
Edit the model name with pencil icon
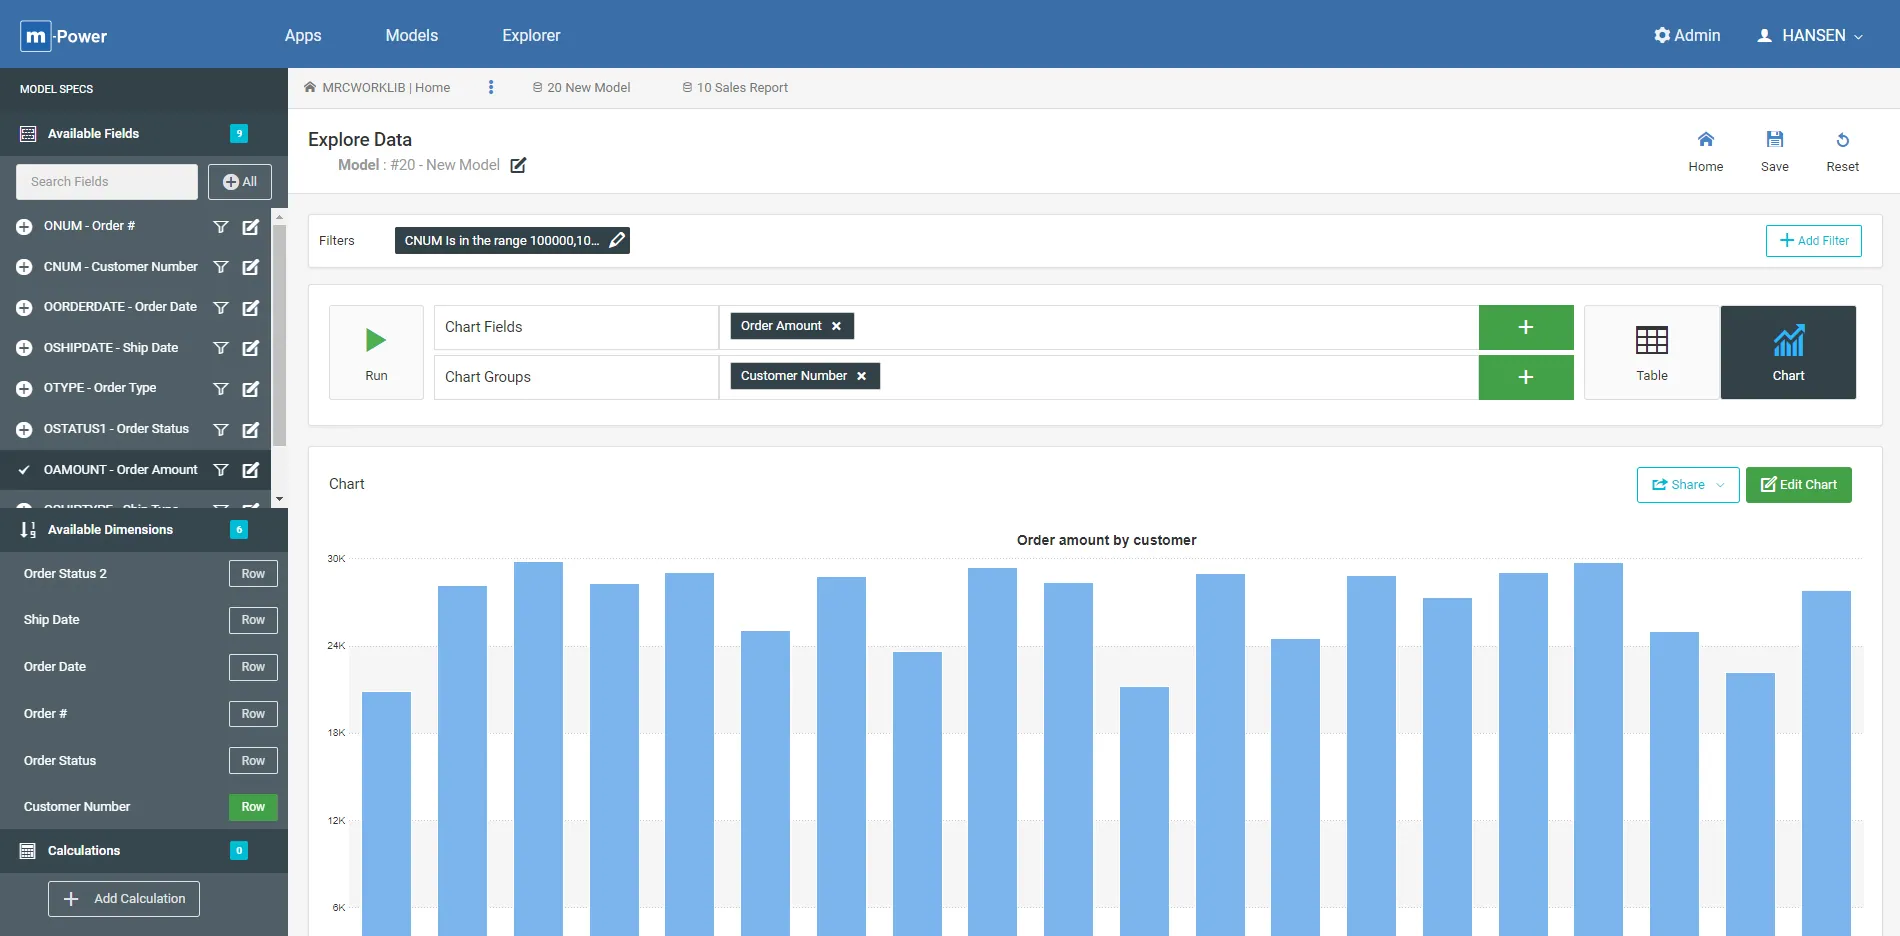tap(518, 165)
